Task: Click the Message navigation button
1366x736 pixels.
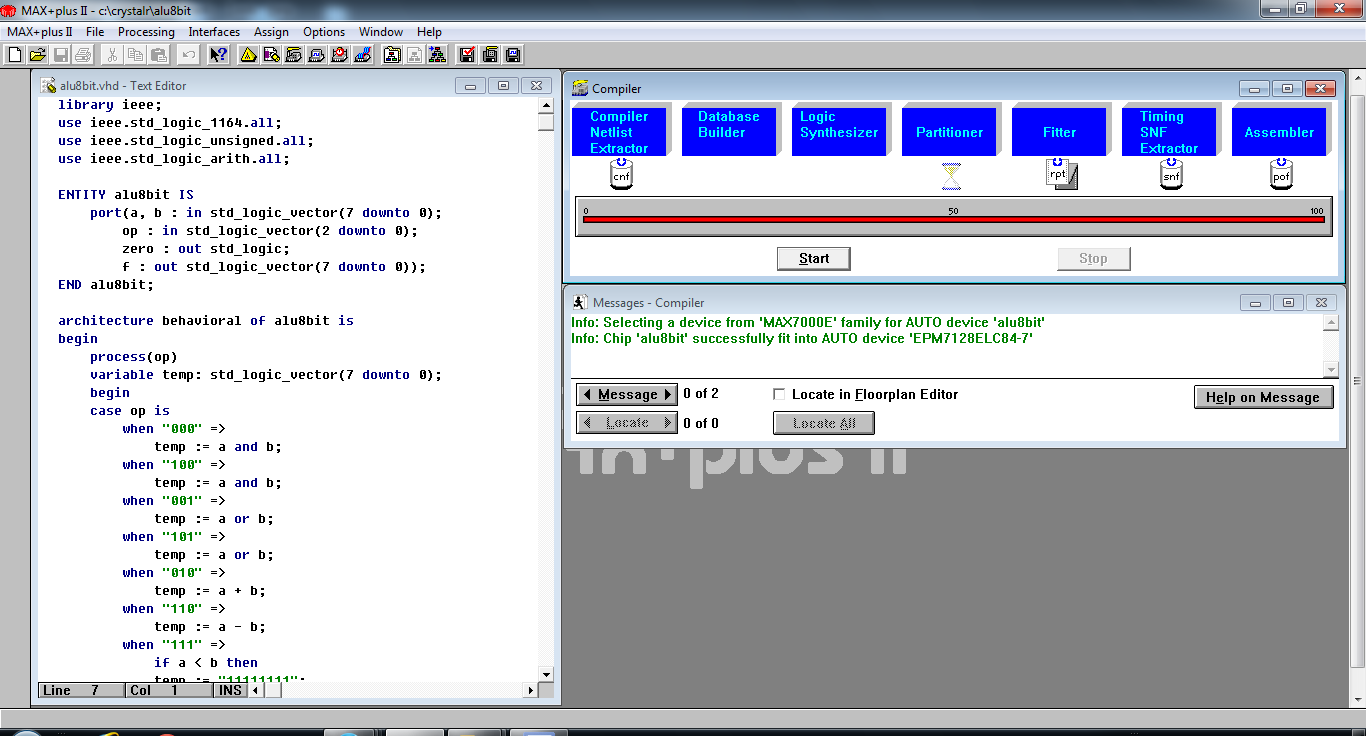Action: point(627,394)
